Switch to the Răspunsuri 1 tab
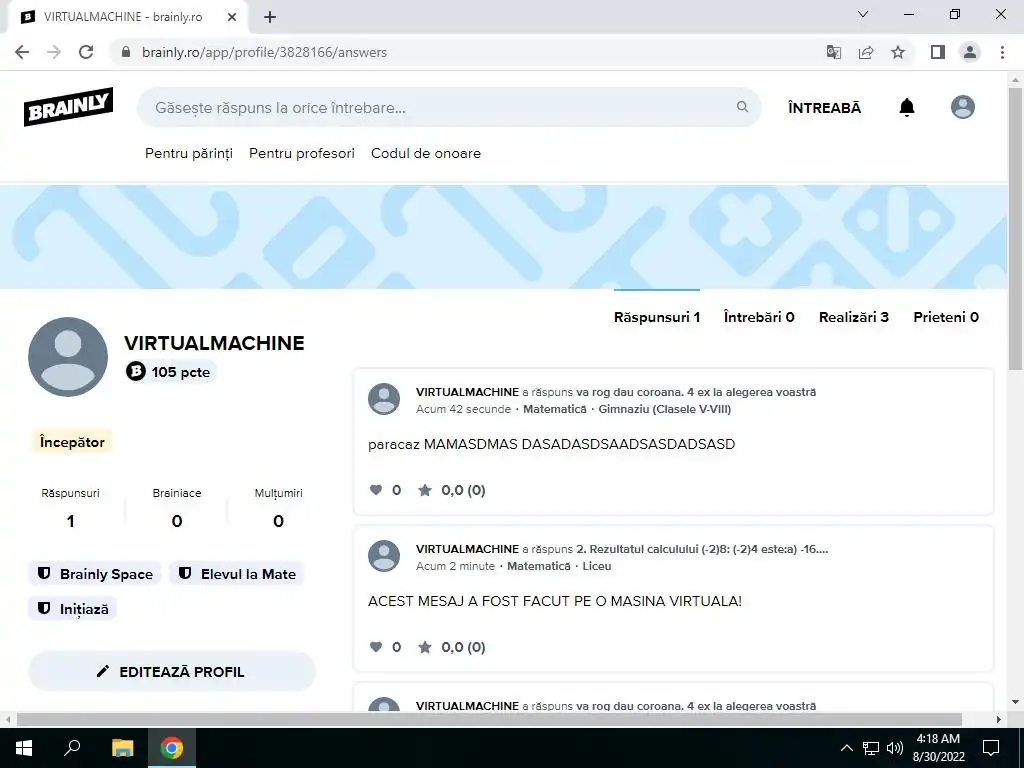This screenshot has width=1024, height=768. tap(657, 317)
